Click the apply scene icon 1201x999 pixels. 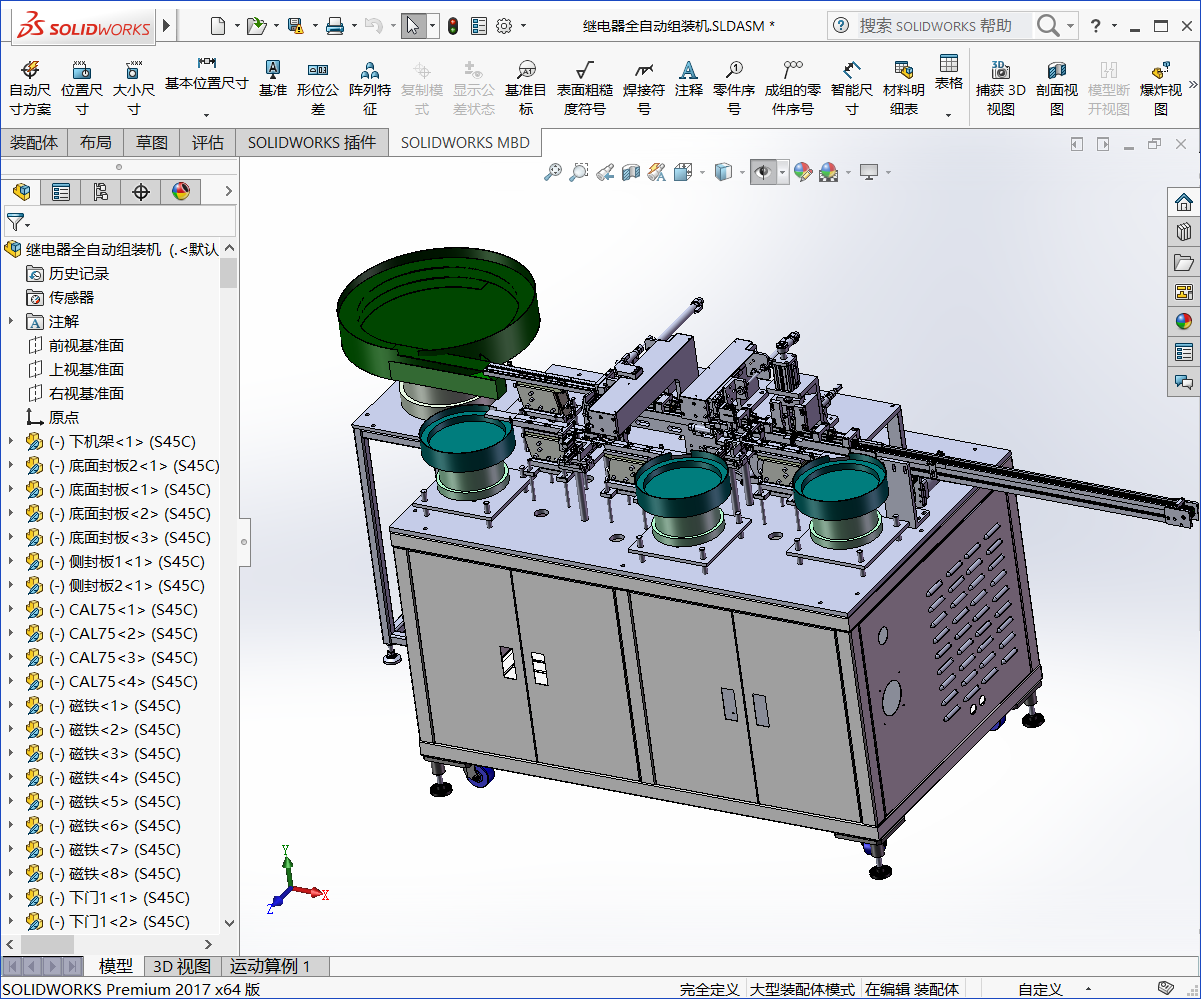coord(829,173)
